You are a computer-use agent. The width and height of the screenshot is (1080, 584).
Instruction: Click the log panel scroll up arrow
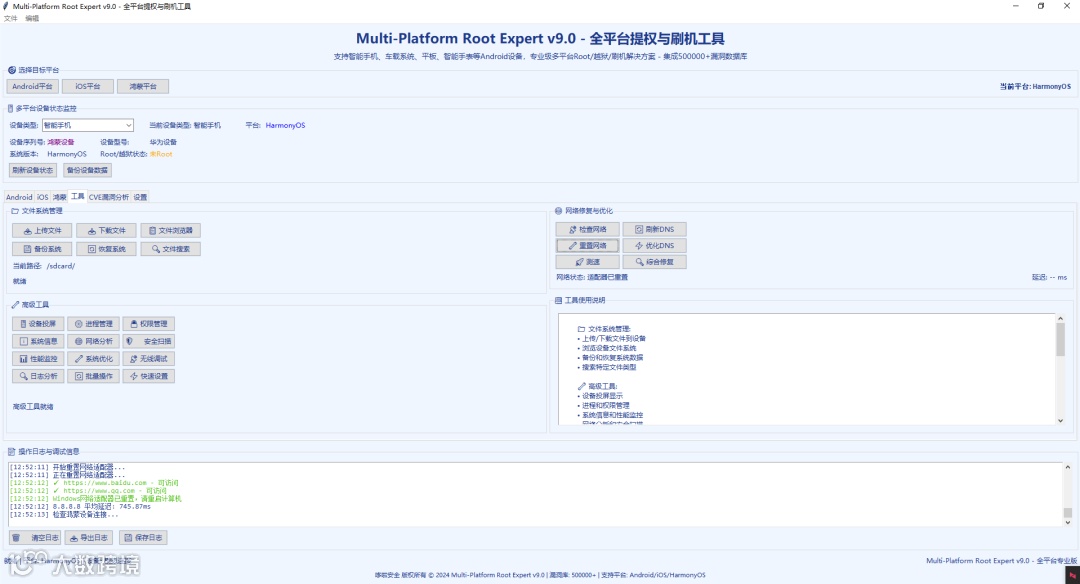tap(1068, 467)
